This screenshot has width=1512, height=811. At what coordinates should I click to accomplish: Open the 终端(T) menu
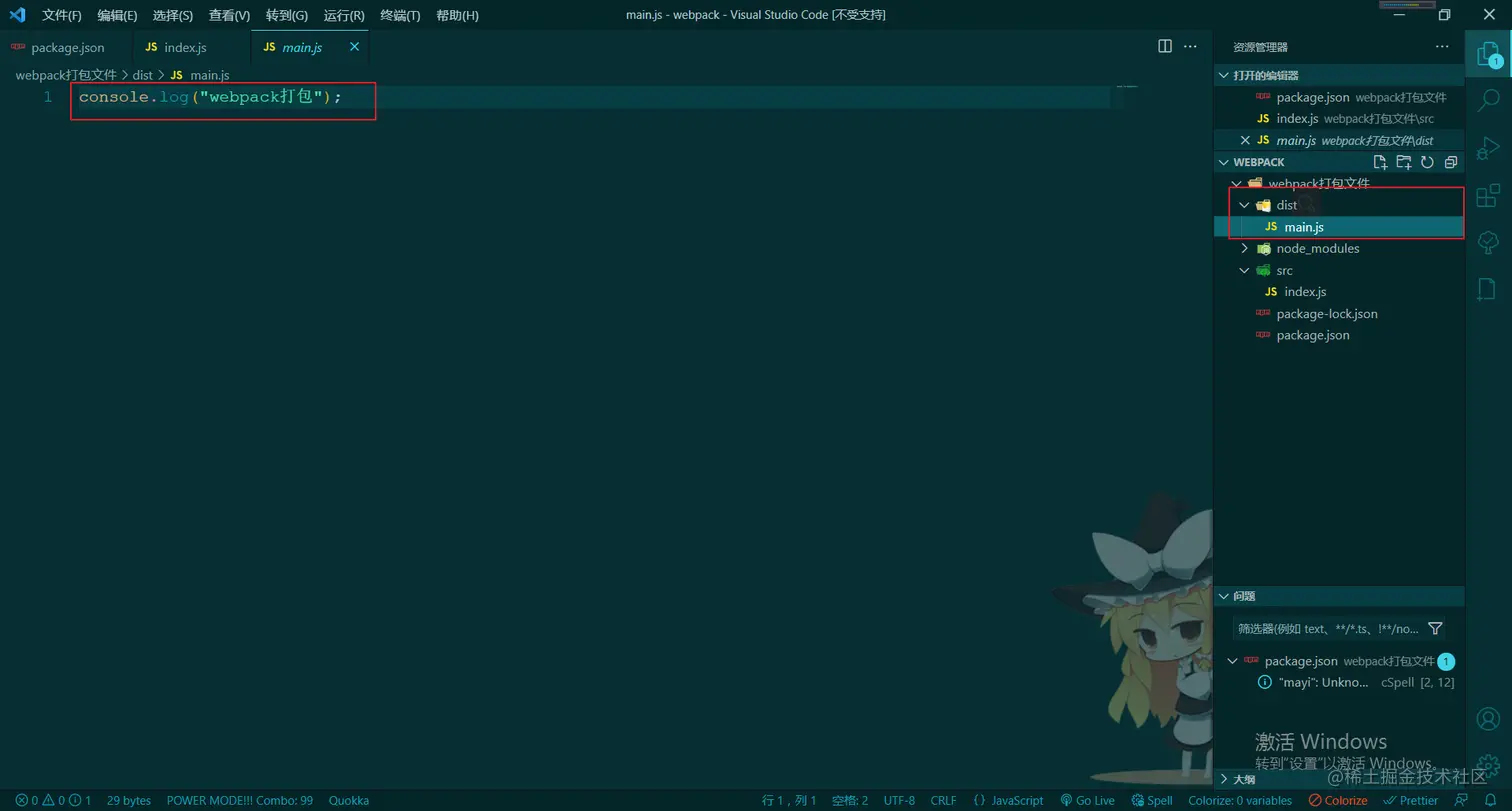pos(400,16)
